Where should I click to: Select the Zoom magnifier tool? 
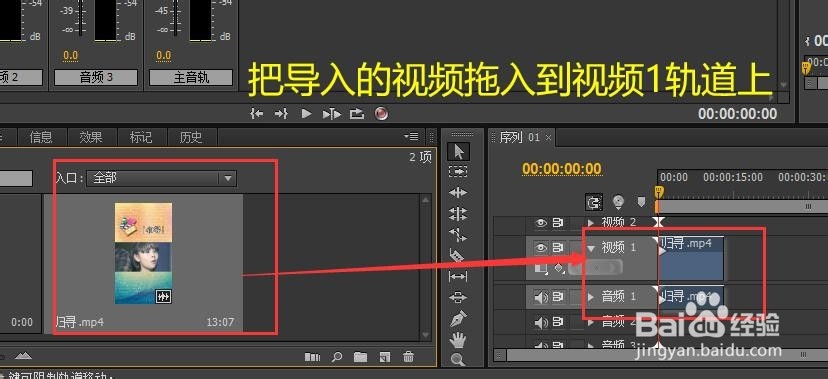tap(458, 360)
